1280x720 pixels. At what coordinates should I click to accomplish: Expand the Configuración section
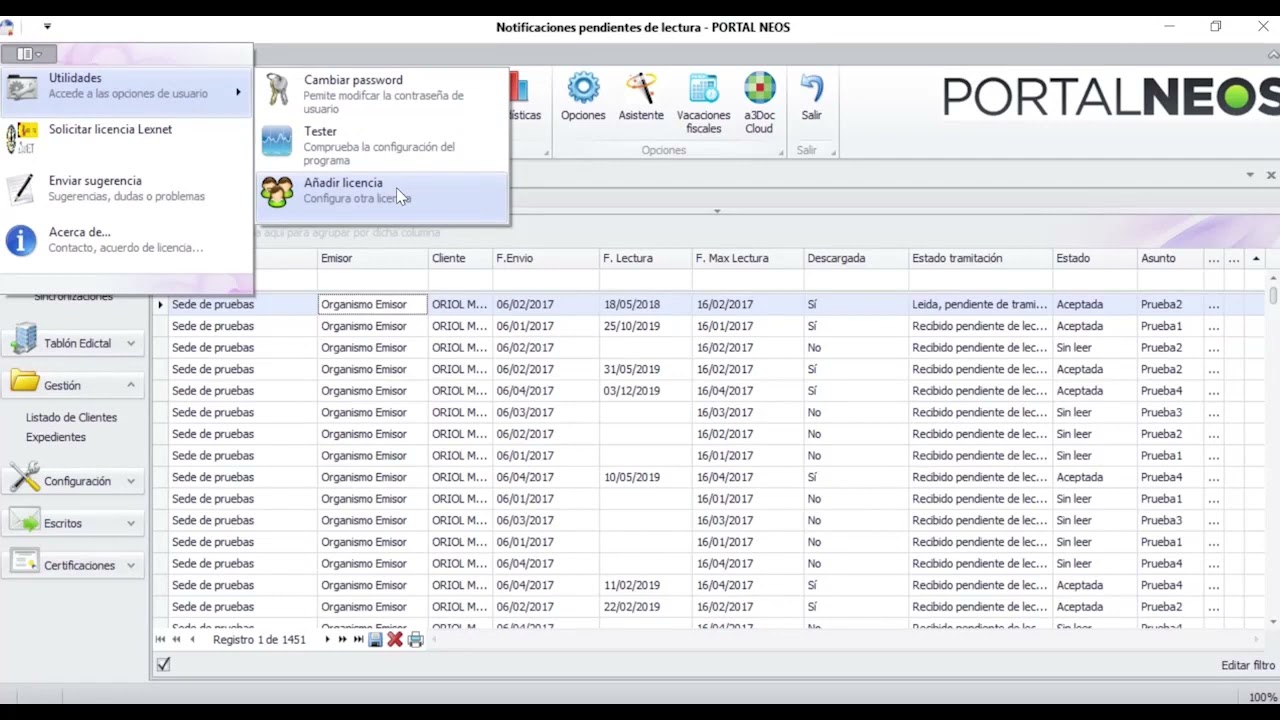(x=131, y=481)
